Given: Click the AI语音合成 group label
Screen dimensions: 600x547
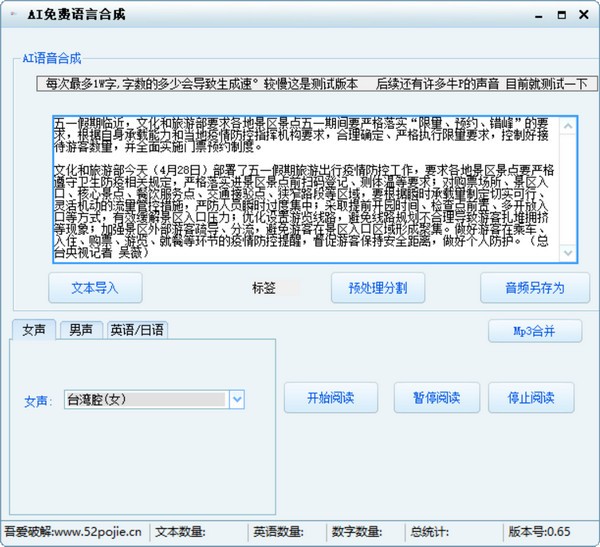Looking at the screenshot, I should pos(52,58).
